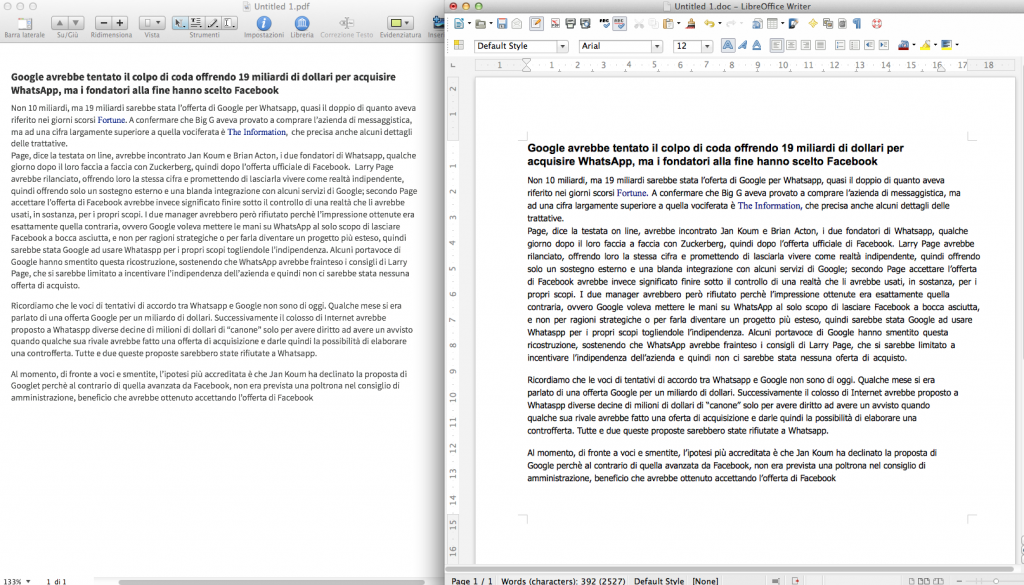Screen dimensions: 1024x585
Task: Click the Document as E-mail icon
Action: [517, 24]
